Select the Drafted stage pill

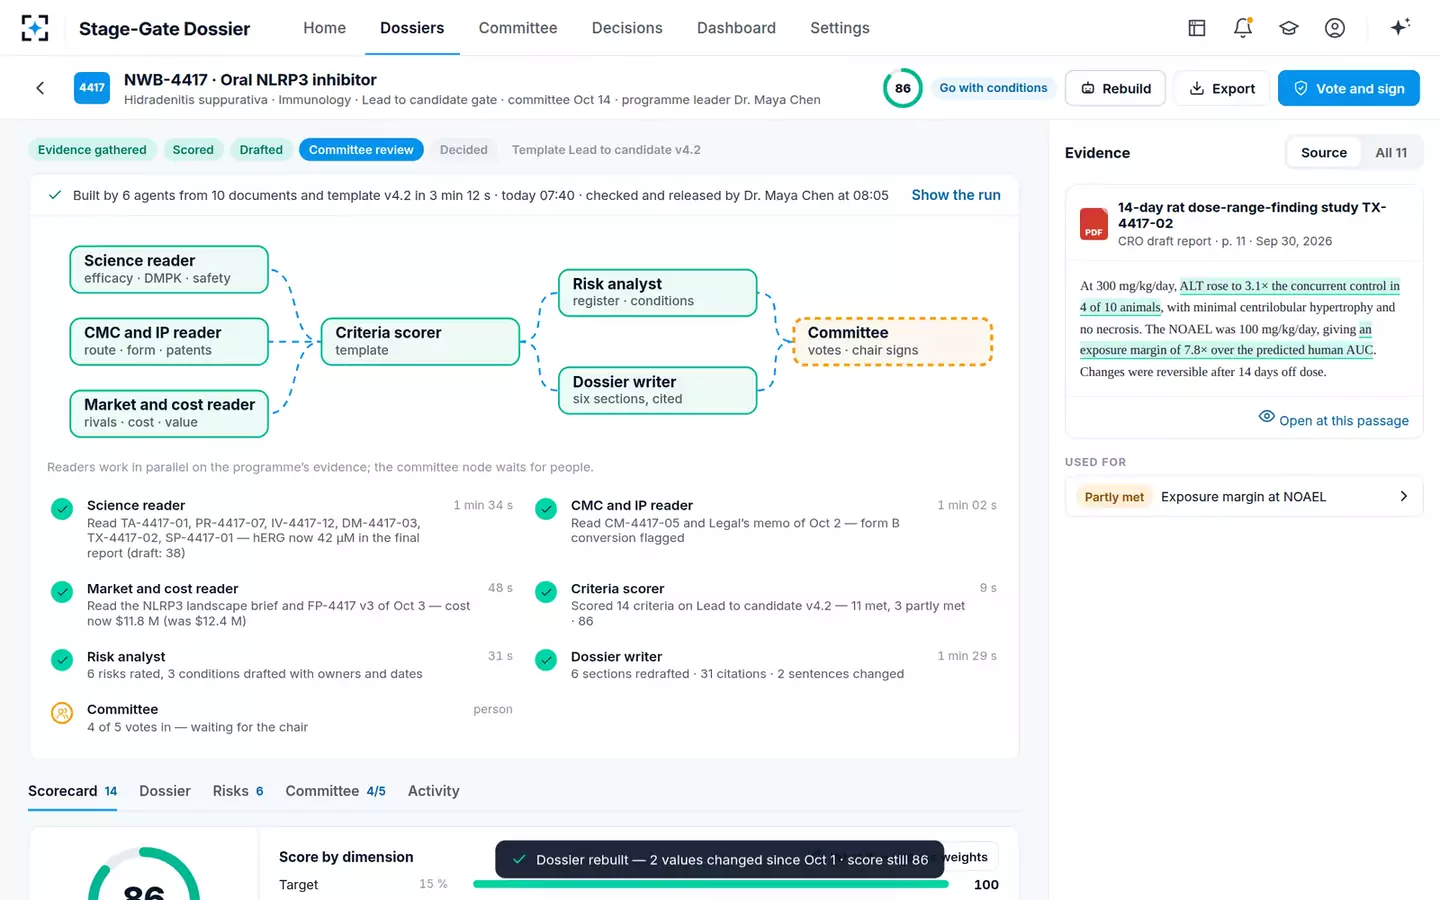tap(261, 150)
